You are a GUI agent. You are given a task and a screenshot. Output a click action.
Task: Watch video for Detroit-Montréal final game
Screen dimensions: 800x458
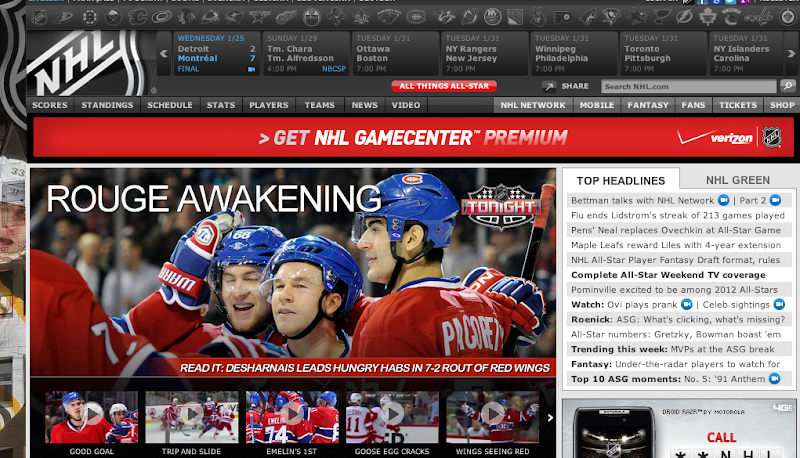click(252, 69)
